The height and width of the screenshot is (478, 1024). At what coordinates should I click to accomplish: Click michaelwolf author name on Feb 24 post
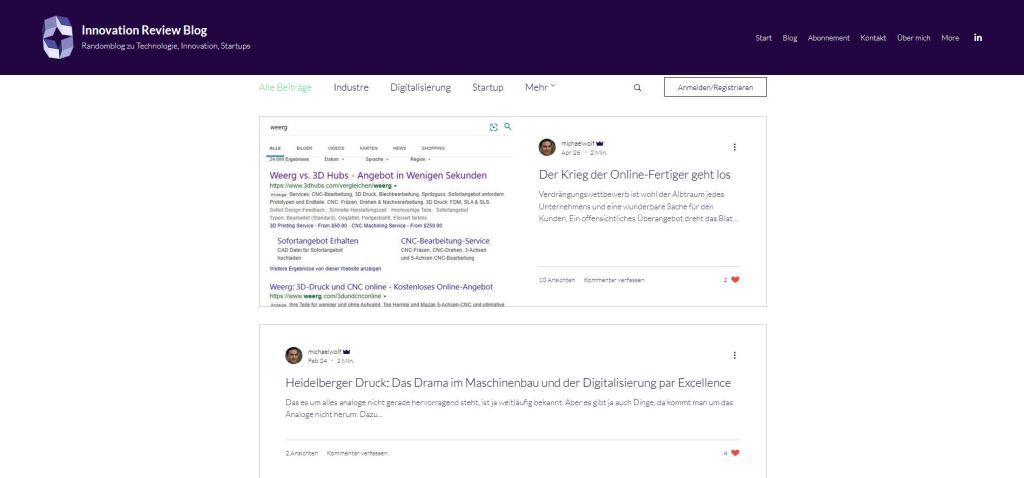point(325,351)
